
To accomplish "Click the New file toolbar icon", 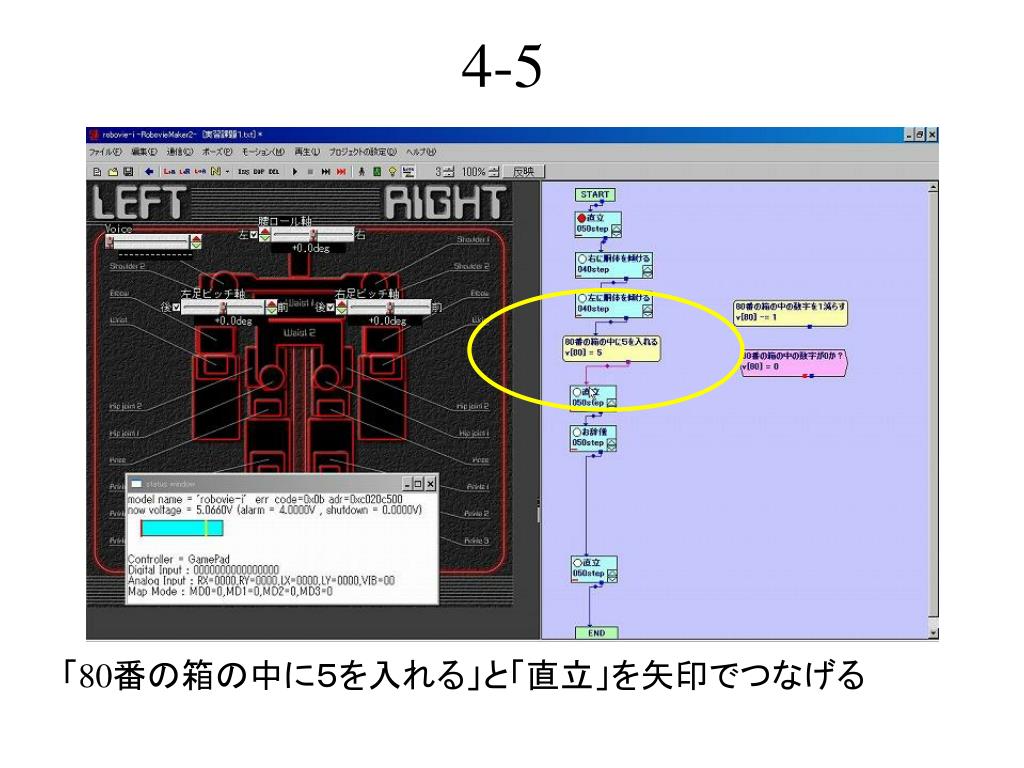I will [97, 172].
